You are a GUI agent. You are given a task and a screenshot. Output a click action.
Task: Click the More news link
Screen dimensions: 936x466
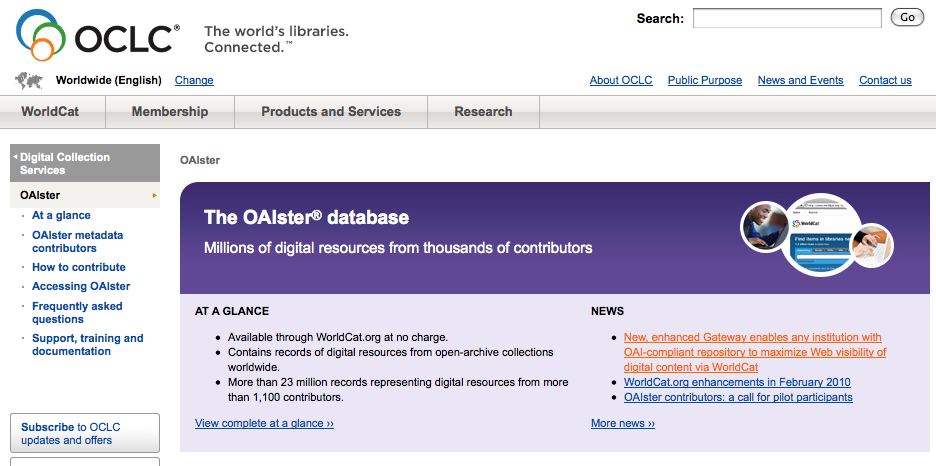tap(623, 423)
